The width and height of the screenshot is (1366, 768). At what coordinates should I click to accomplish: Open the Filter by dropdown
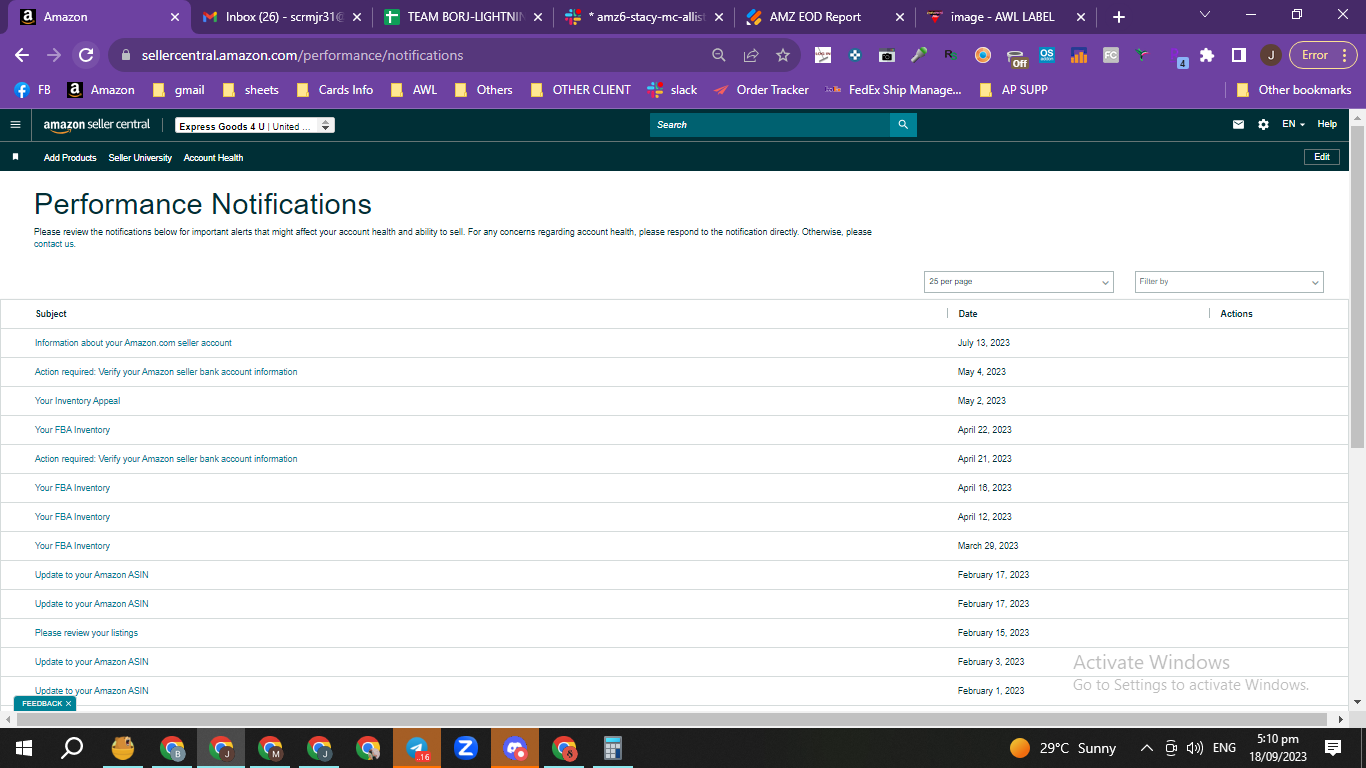point(1229,282)
